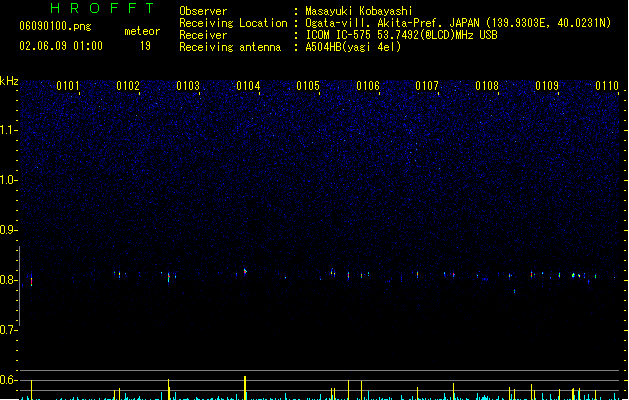The height and width of the screenshot is (400, 629).
Task: Click the 0102 time marker
Action: coord(128,86)
